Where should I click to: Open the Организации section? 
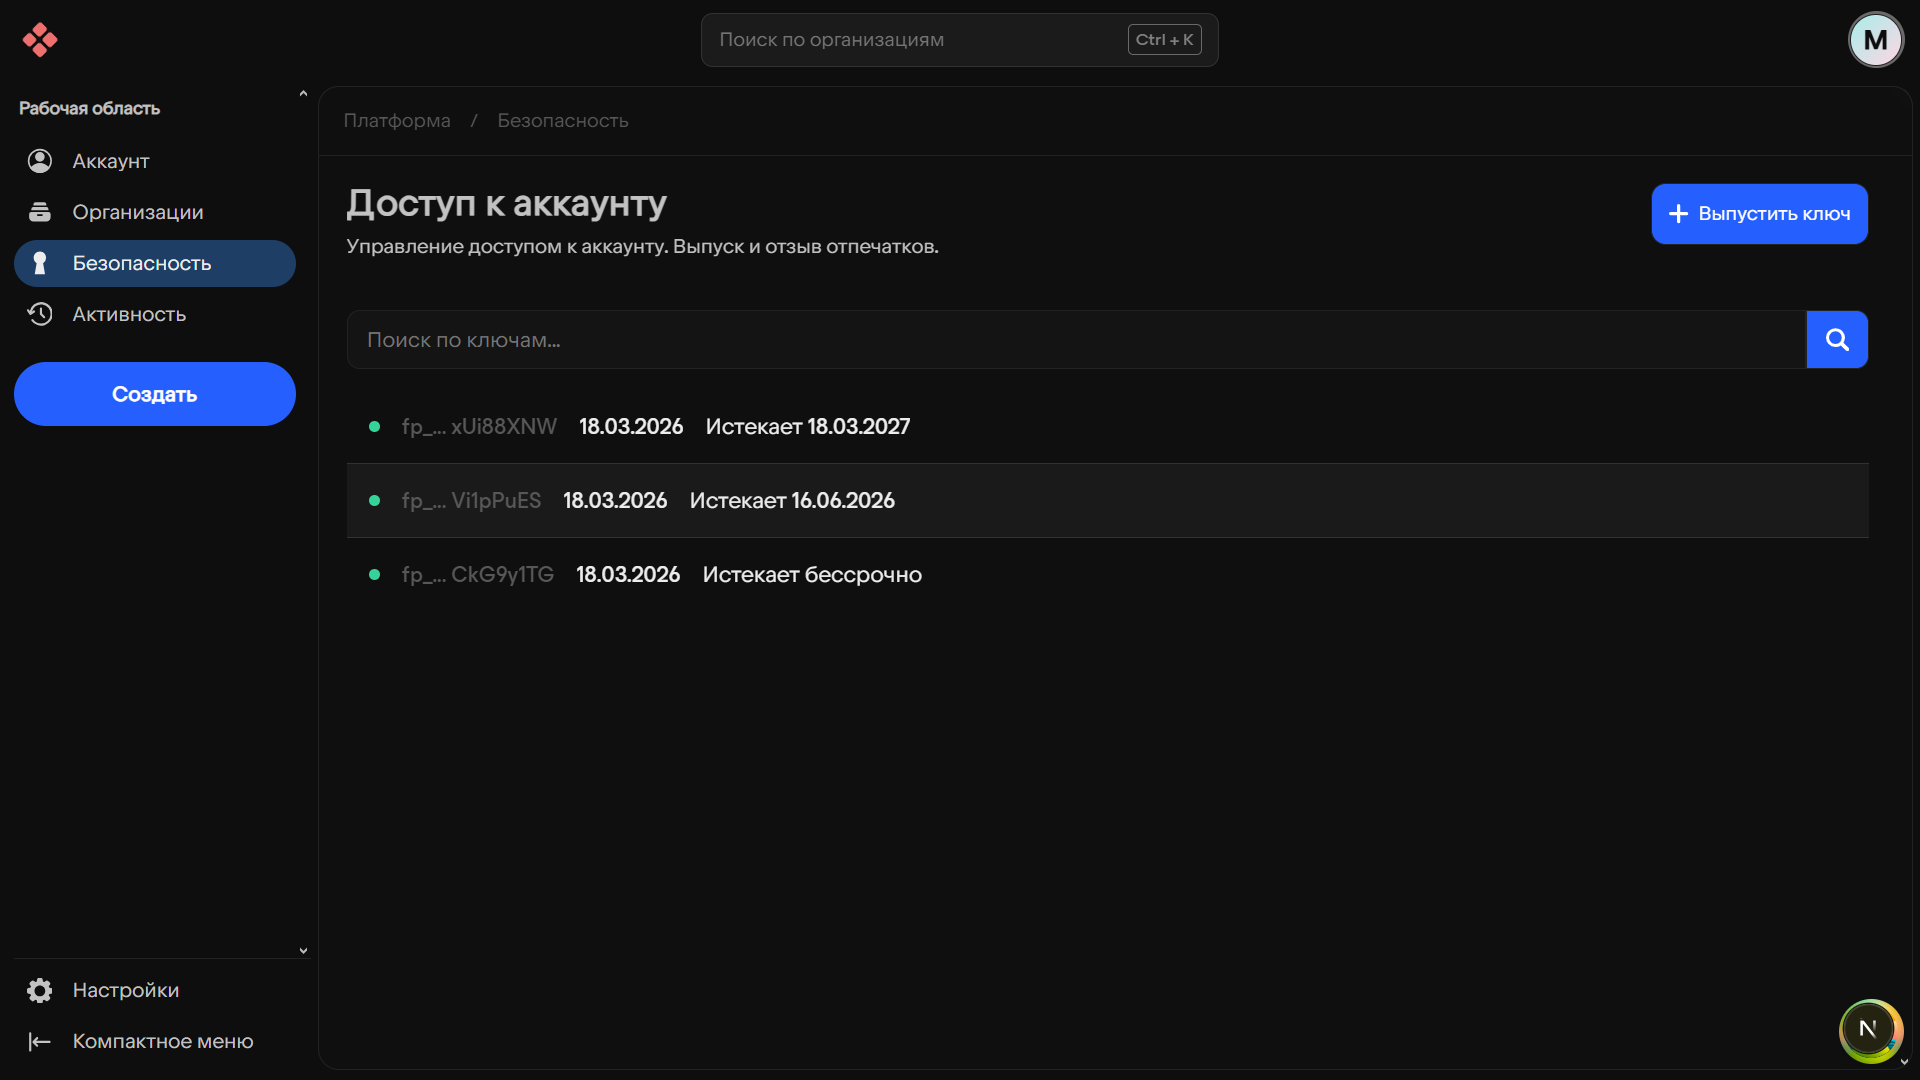137,212
